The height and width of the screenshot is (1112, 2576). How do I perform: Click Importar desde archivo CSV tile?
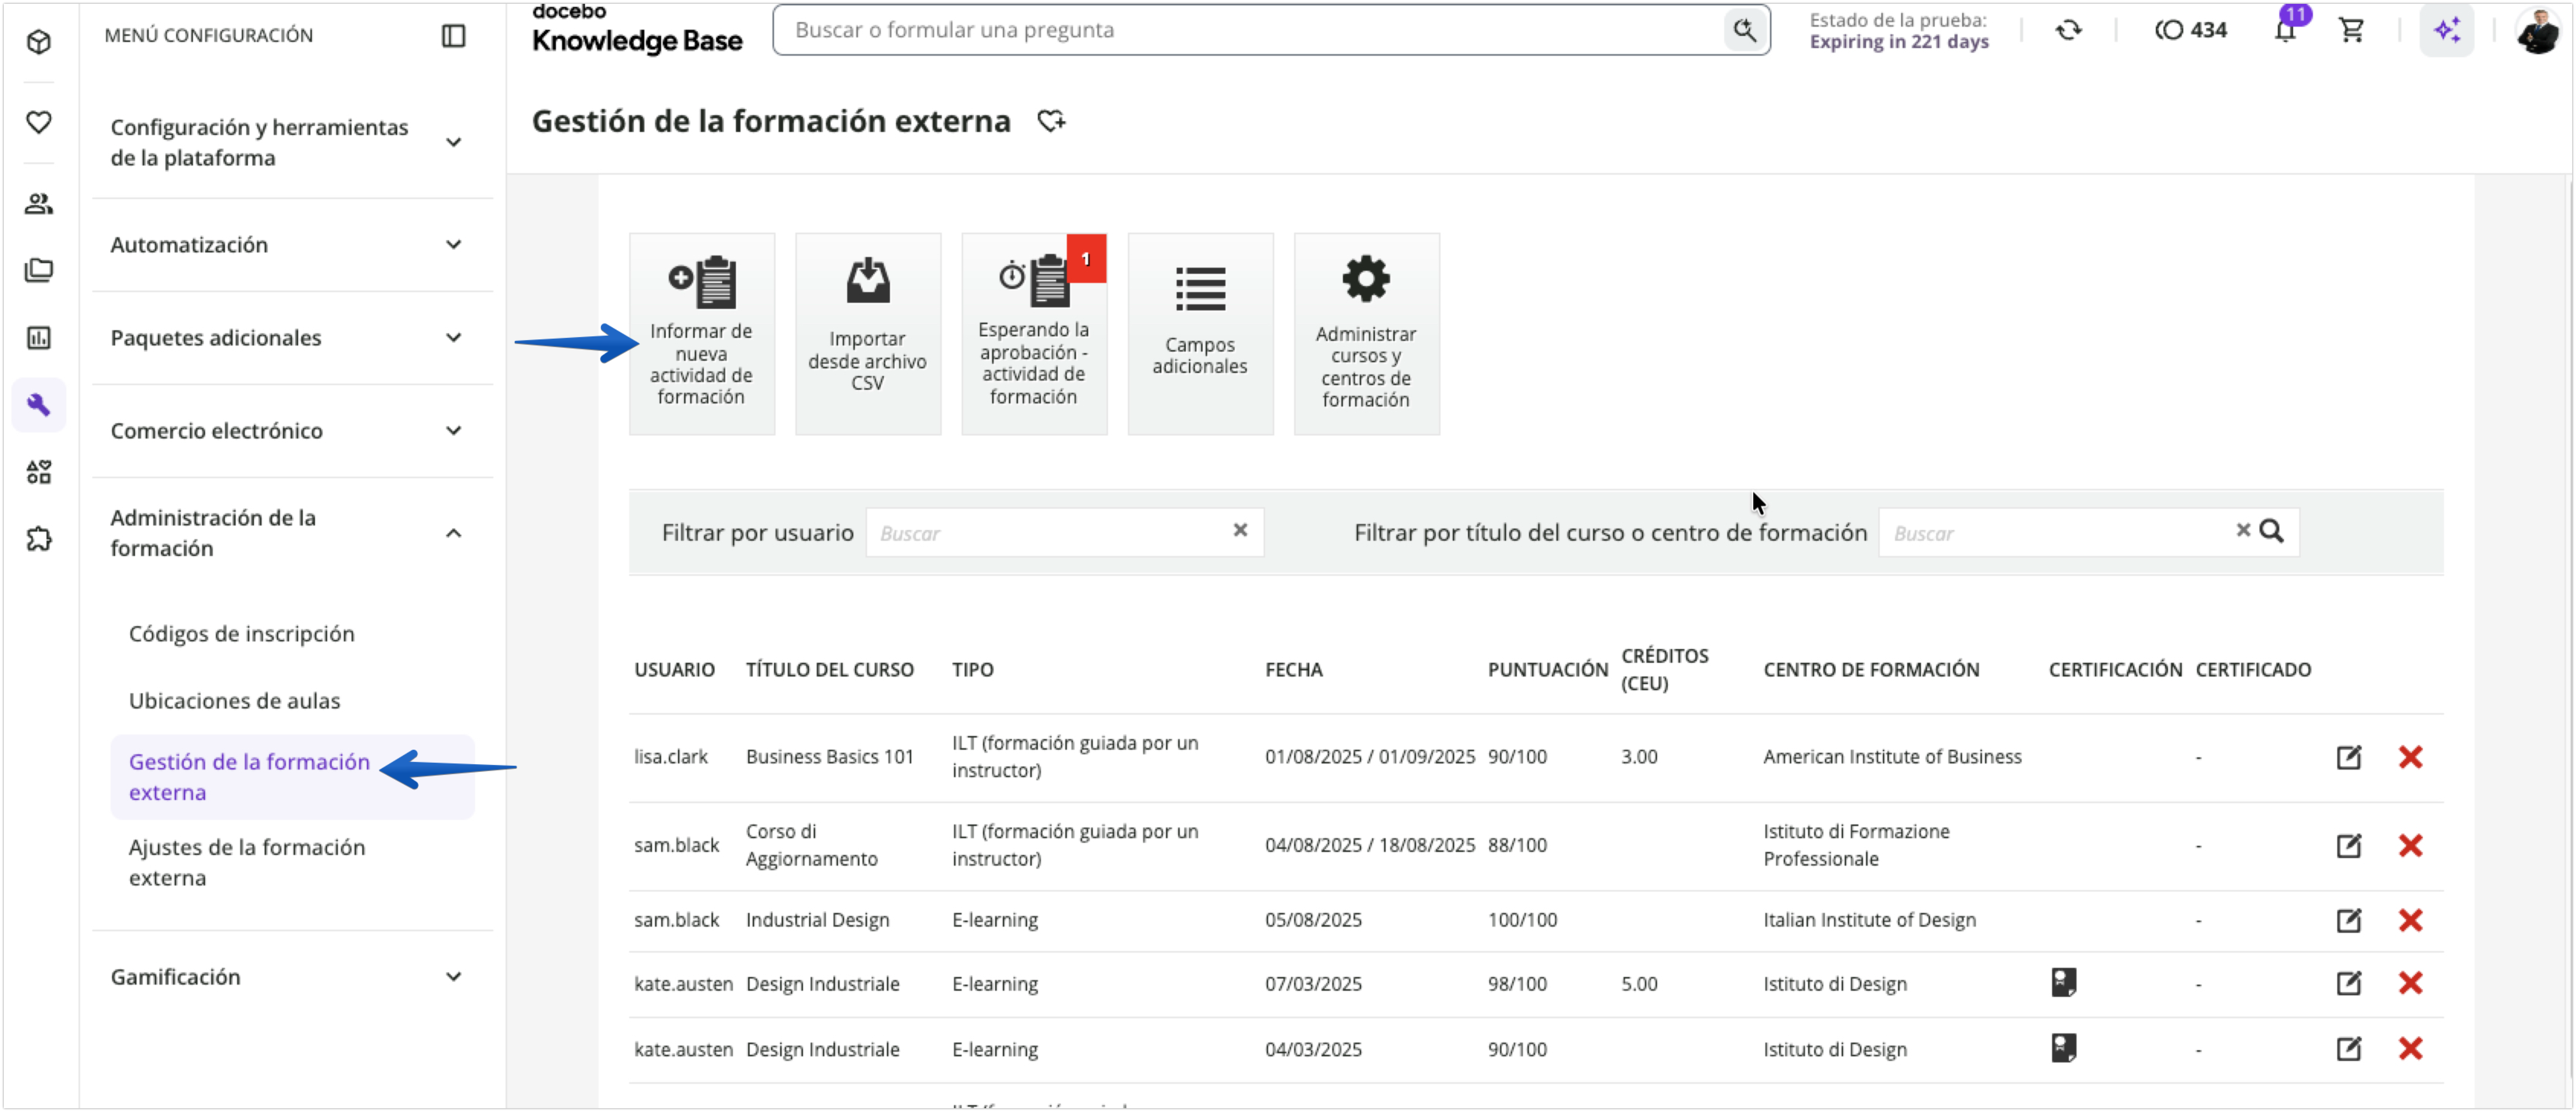tap(867, 334)
